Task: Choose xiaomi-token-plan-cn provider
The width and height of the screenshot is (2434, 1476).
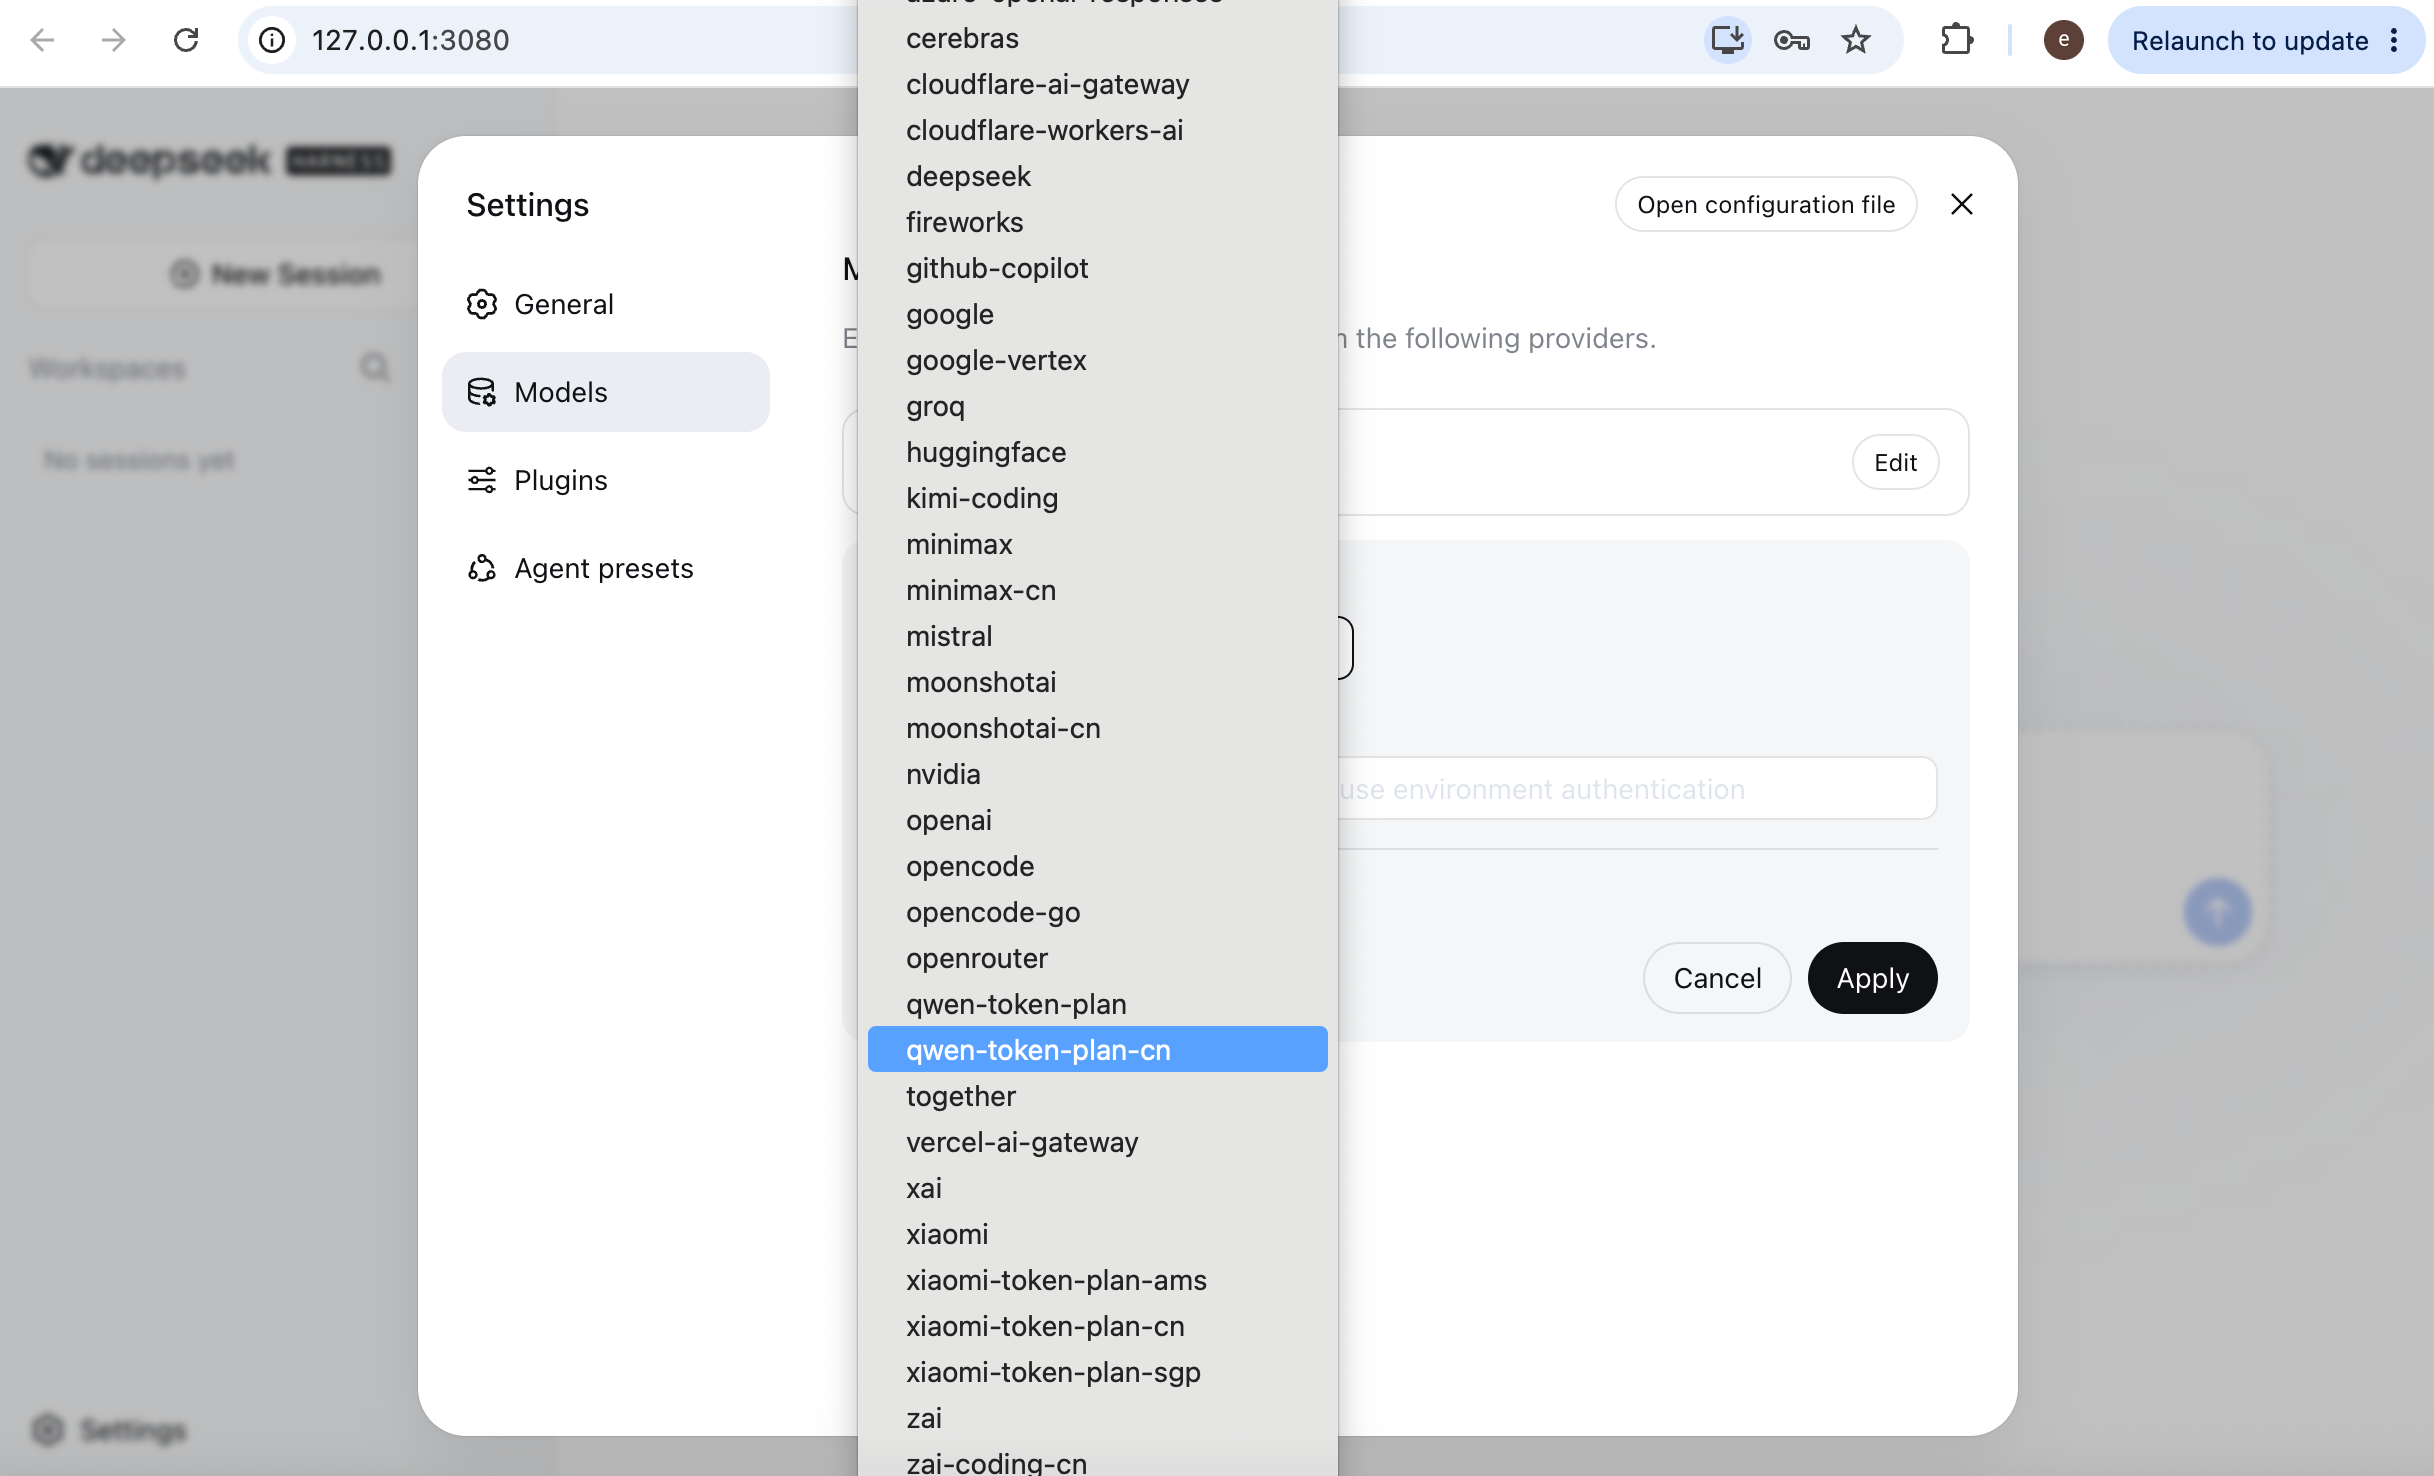Action: coord(1098,1326)
